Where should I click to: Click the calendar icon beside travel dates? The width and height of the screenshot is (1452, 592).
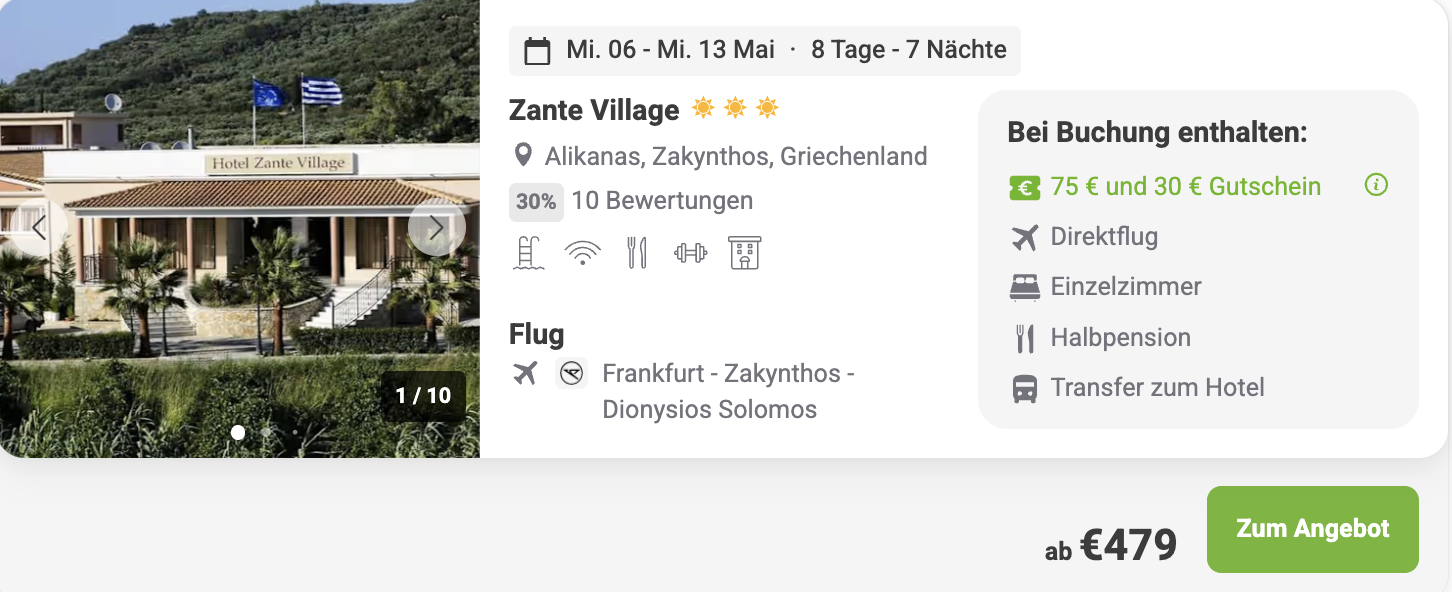coord(537,51)
